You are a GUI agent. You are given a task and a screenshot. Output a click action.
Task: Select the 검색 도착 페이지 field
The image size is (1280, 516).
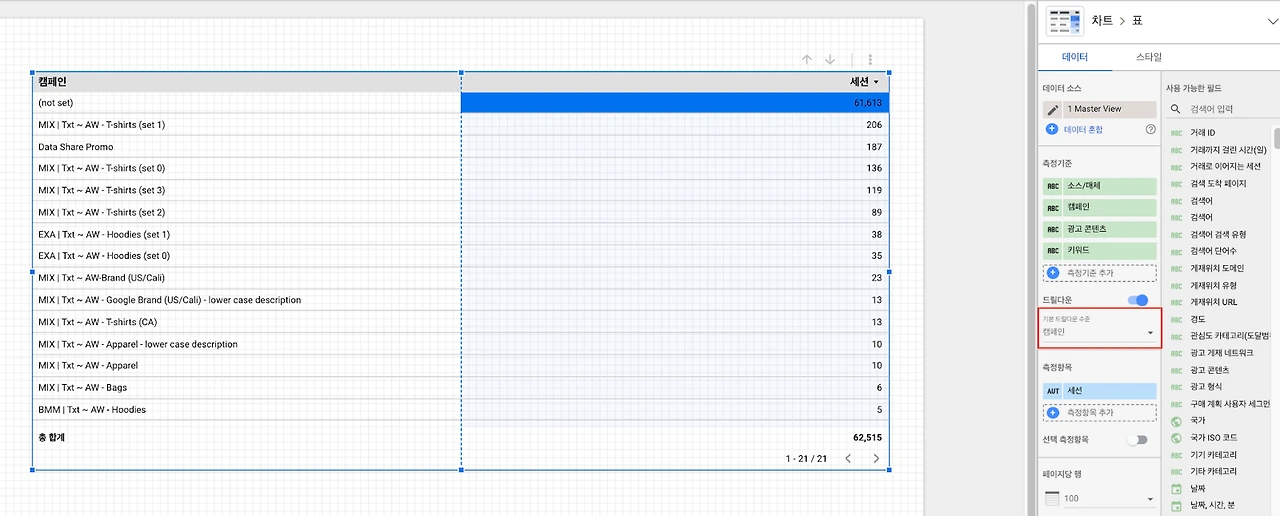pos(1220,184)
